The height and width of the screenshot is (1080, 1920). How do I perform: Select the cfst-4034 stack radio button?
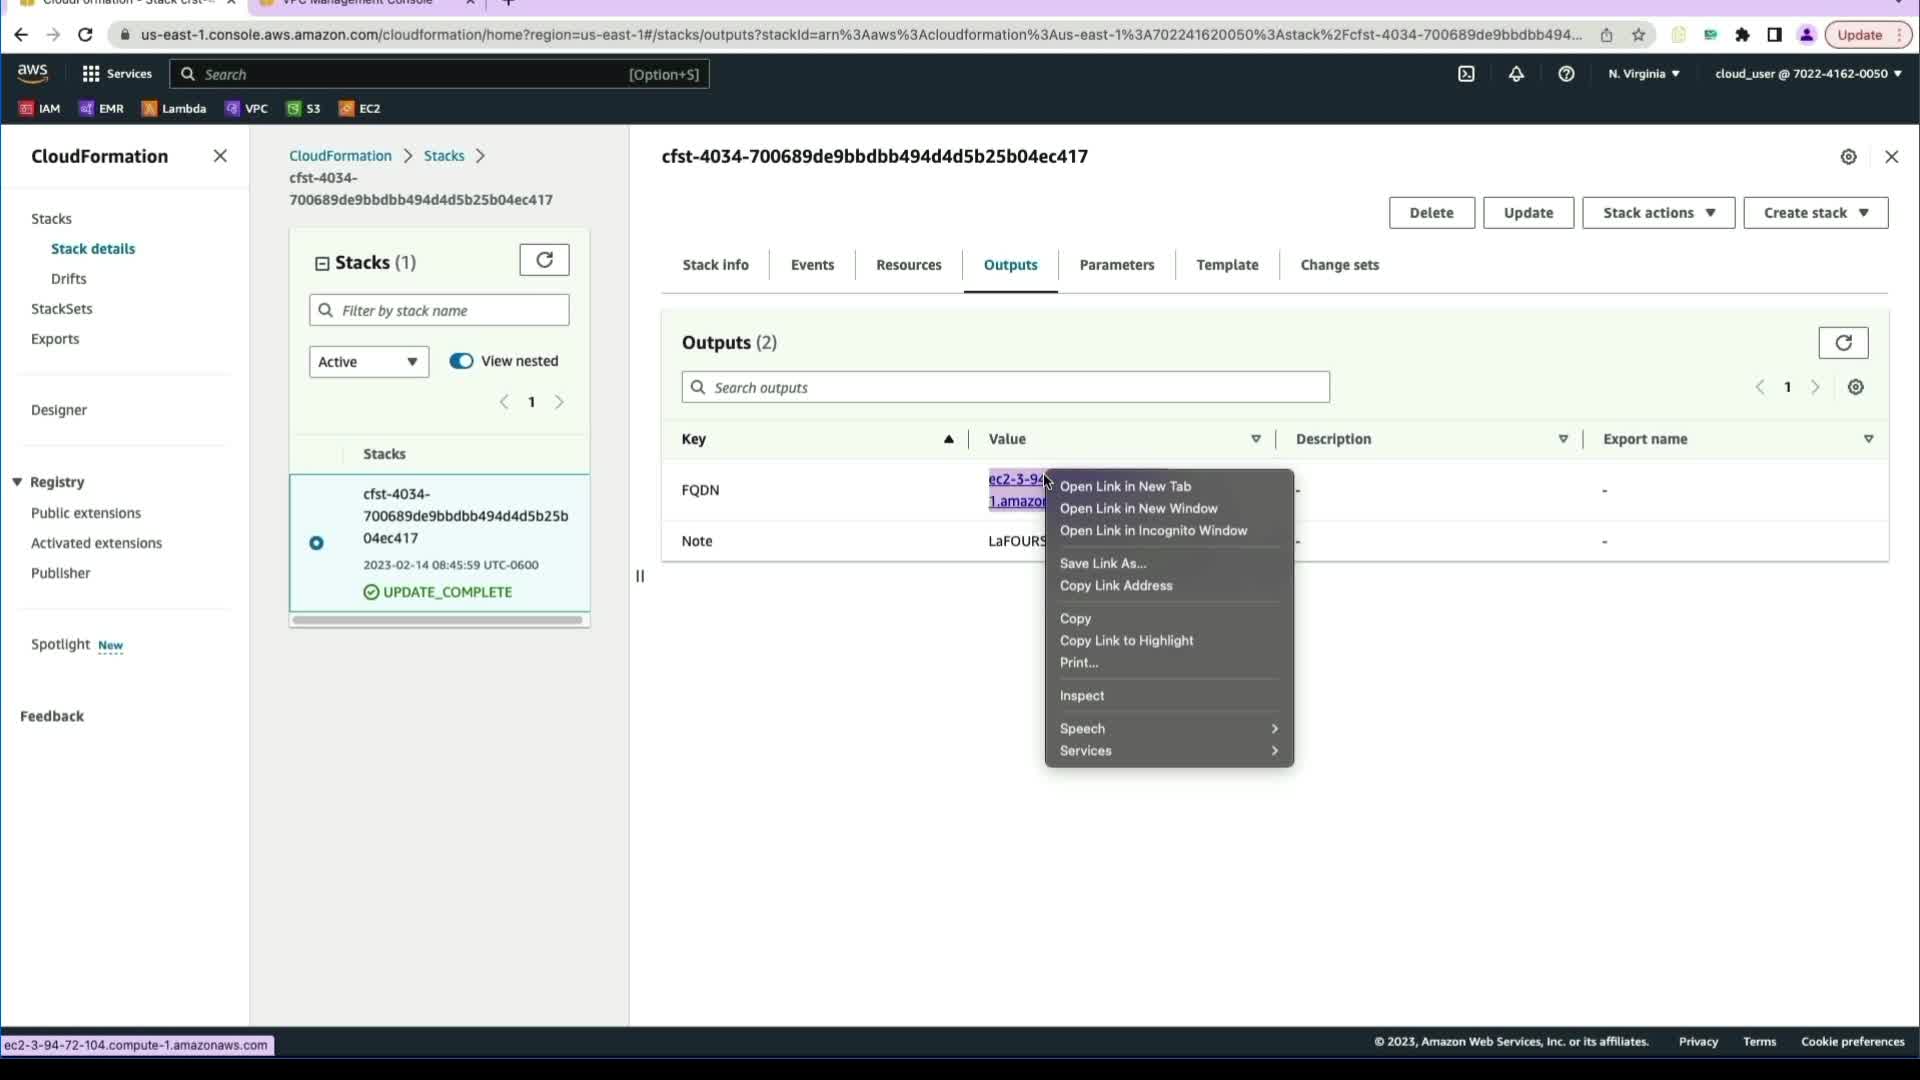316,543
